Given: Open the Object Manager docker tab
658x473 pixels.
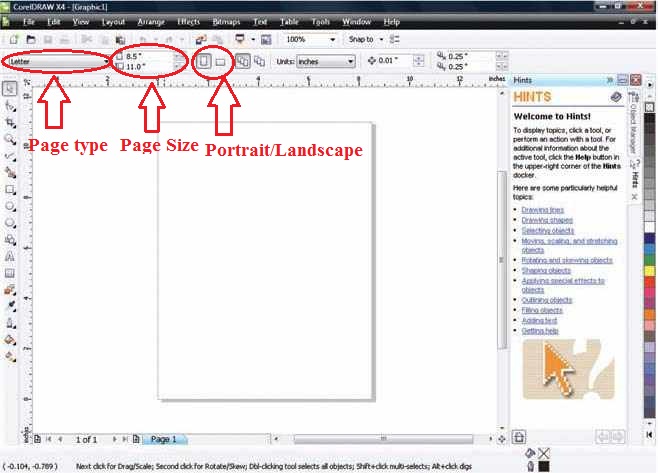Looking at the screenshot, I should [x=633, y=125].
